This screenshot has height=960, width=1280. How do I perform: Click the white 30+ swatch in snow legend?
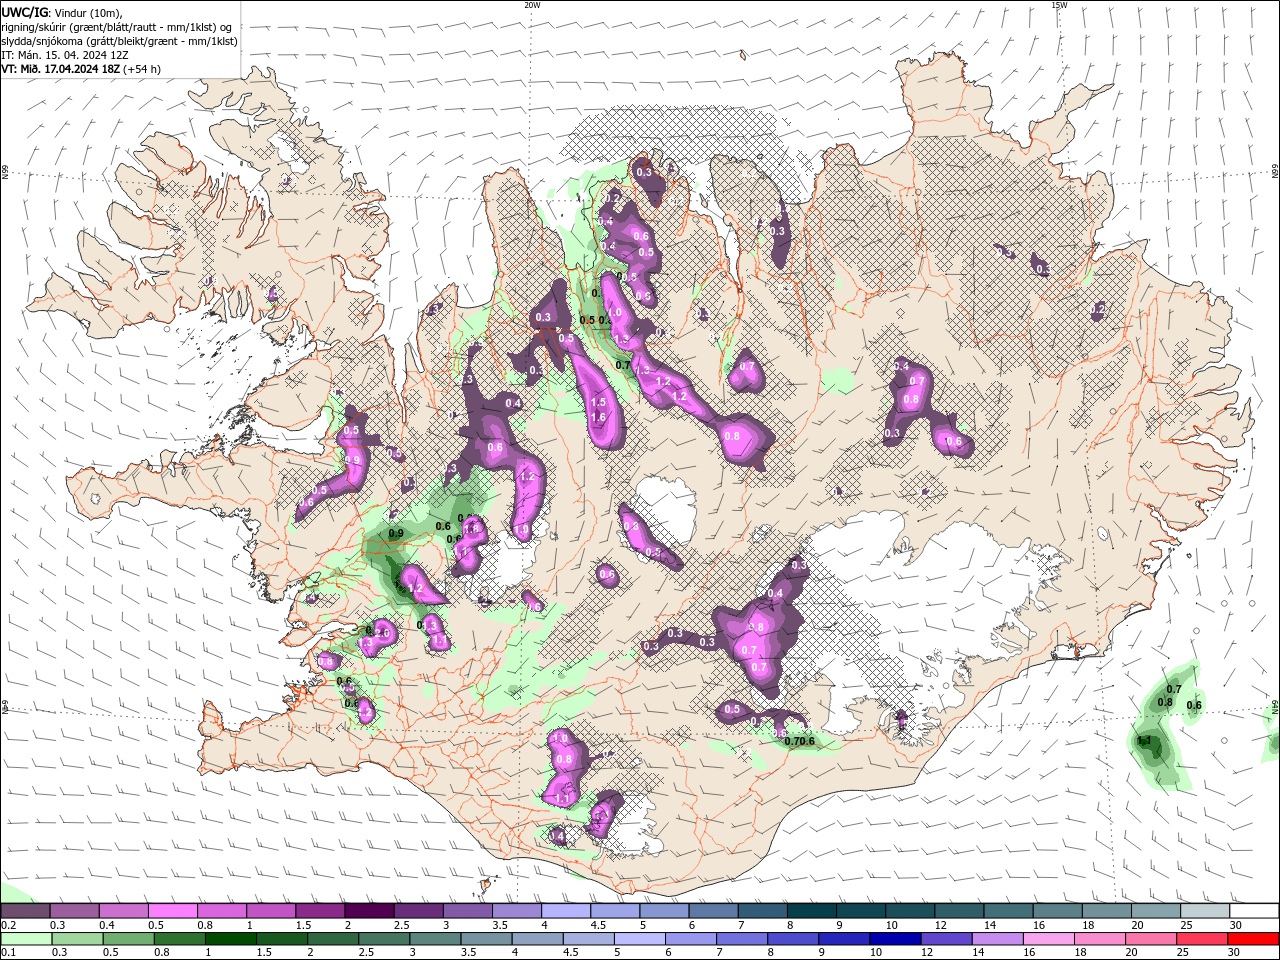pos(1254,910)
